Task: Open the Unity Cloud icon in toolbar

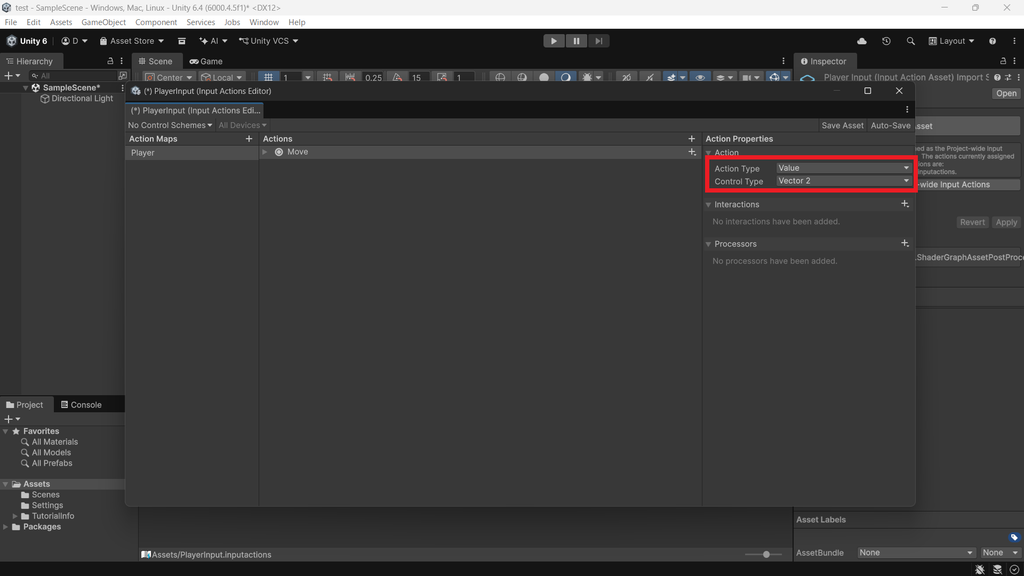Action: click(x=862, y=41)
